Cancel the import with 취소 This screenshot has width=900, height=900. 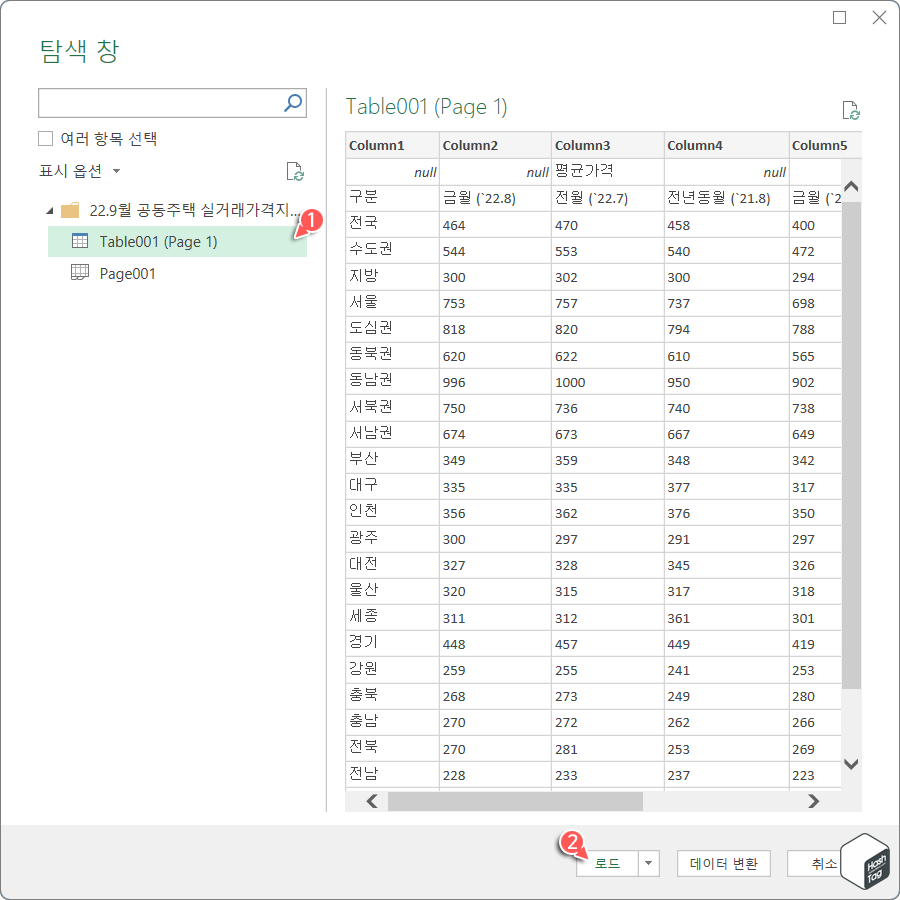(x=824, y=863)
